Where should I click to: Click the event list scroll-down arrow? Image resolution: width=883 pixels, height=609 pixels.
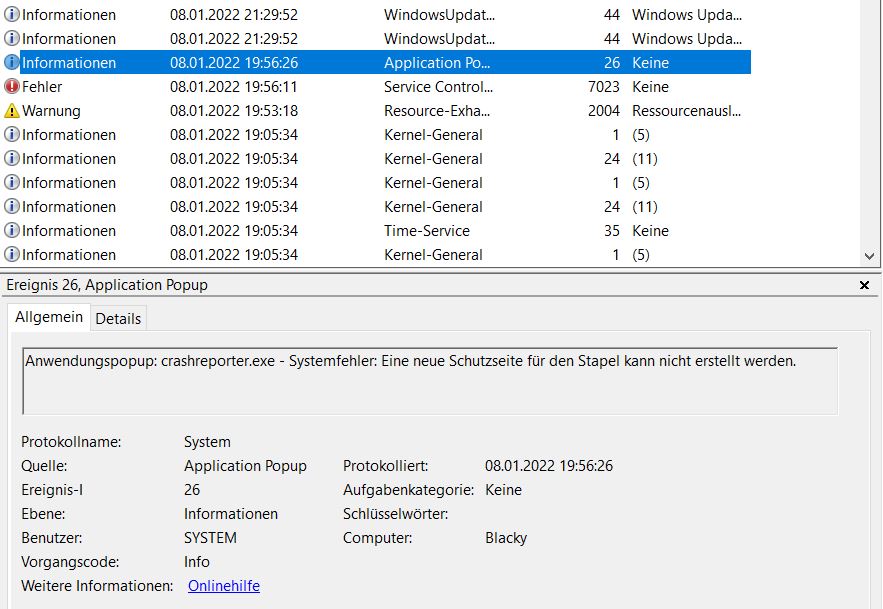coord(871,257)
